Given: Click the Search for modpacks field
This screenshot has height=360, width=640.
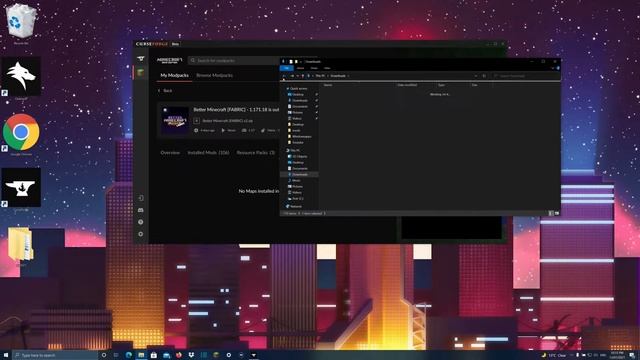Looking at the screenshot, I should point(233,60).
